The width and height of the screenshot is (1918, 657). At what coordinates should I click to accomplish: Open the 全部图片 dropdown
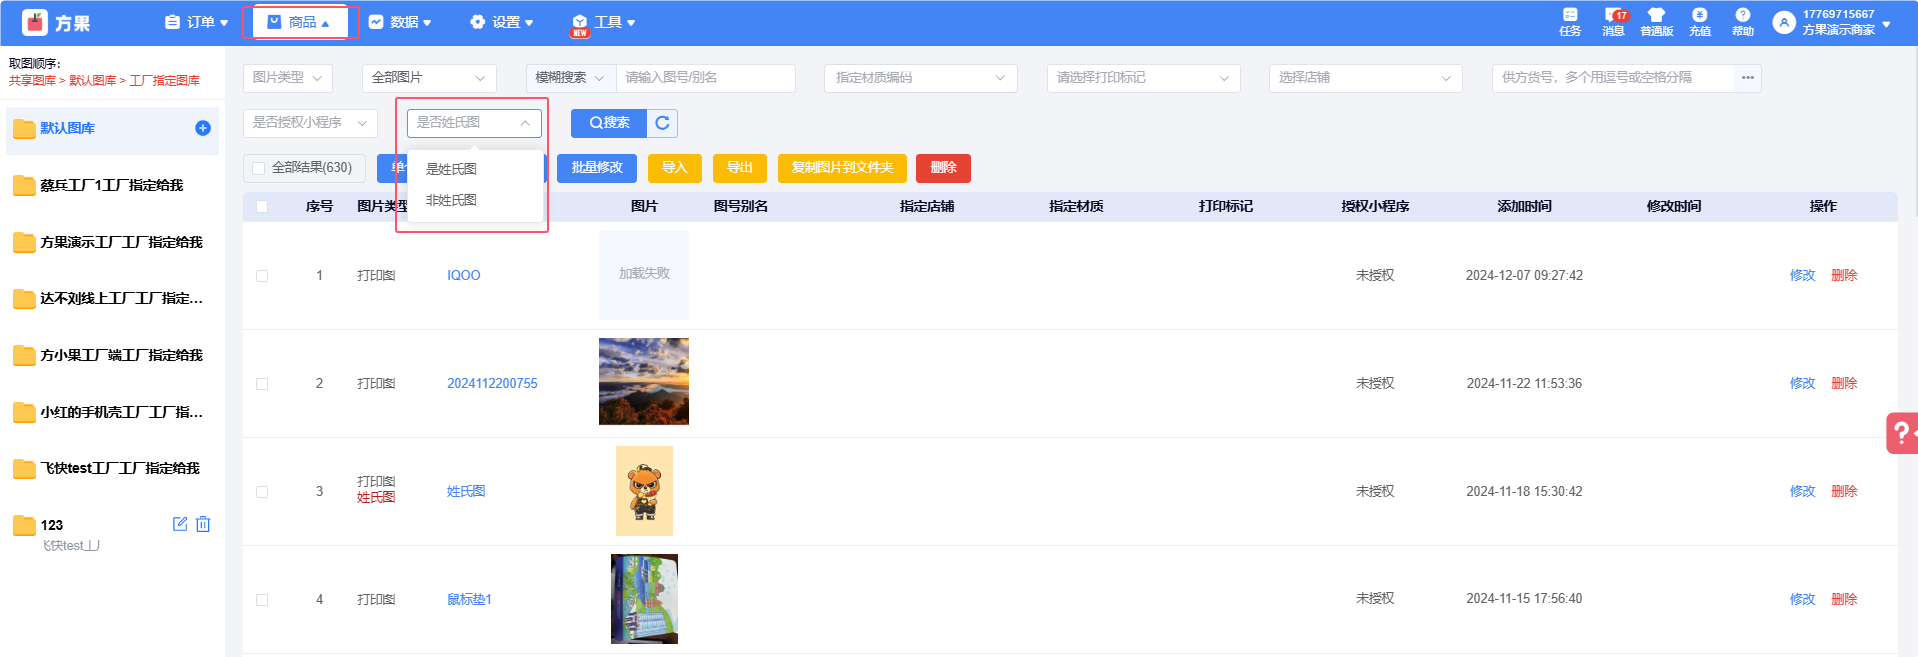click(x=429, y=78)
